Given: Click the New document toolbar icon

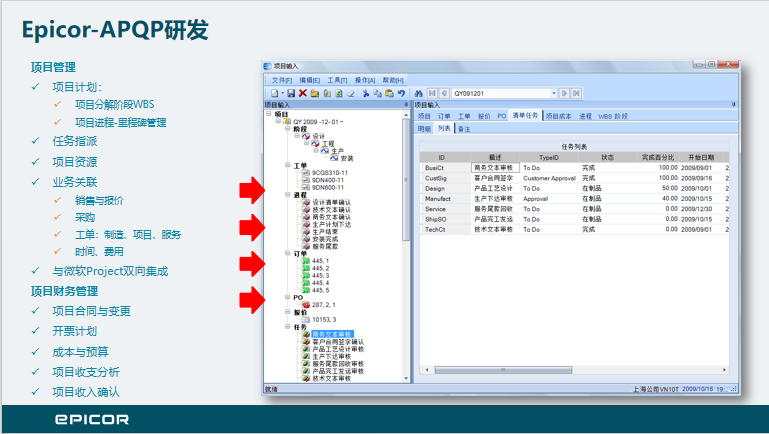Looking at the screenshot, I should [274, 93].
